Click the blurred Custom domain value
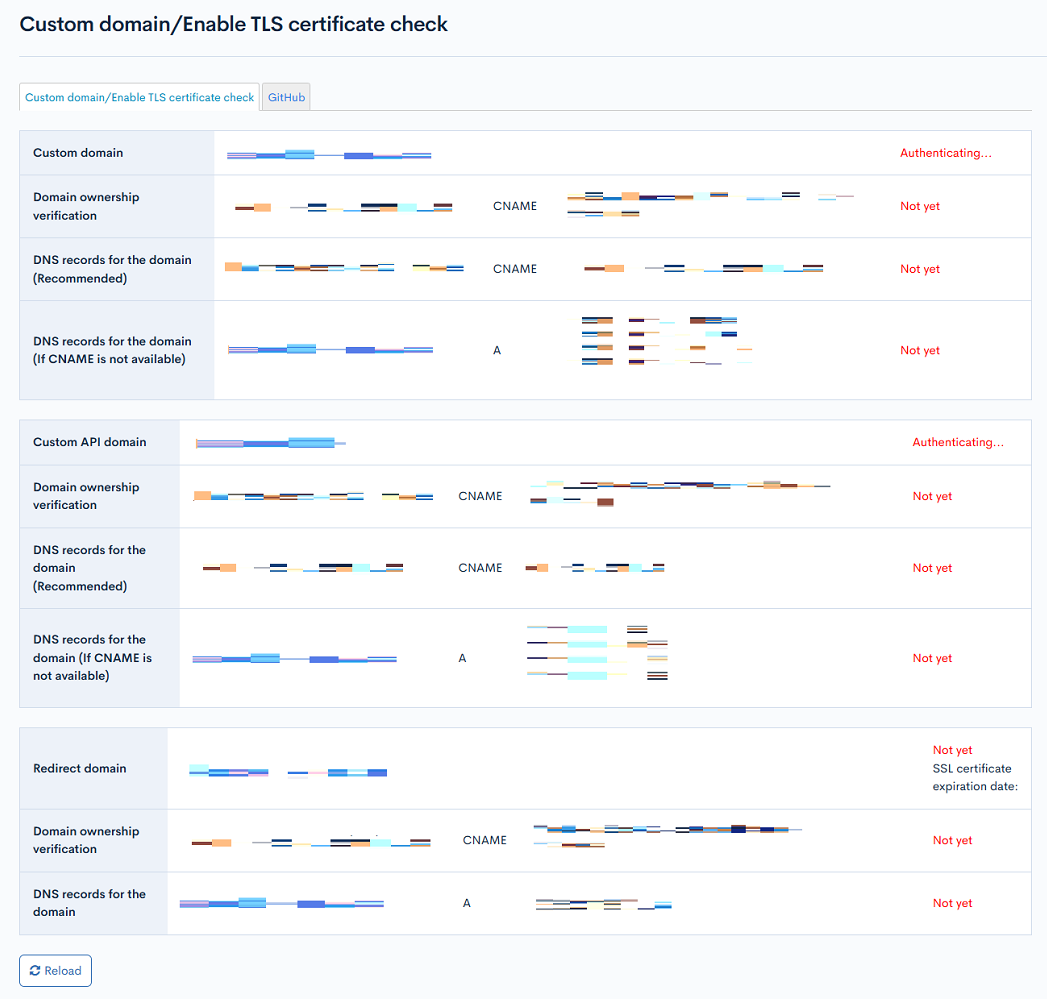The height and width of the screenshot is (999, 1047). [328, 155]
